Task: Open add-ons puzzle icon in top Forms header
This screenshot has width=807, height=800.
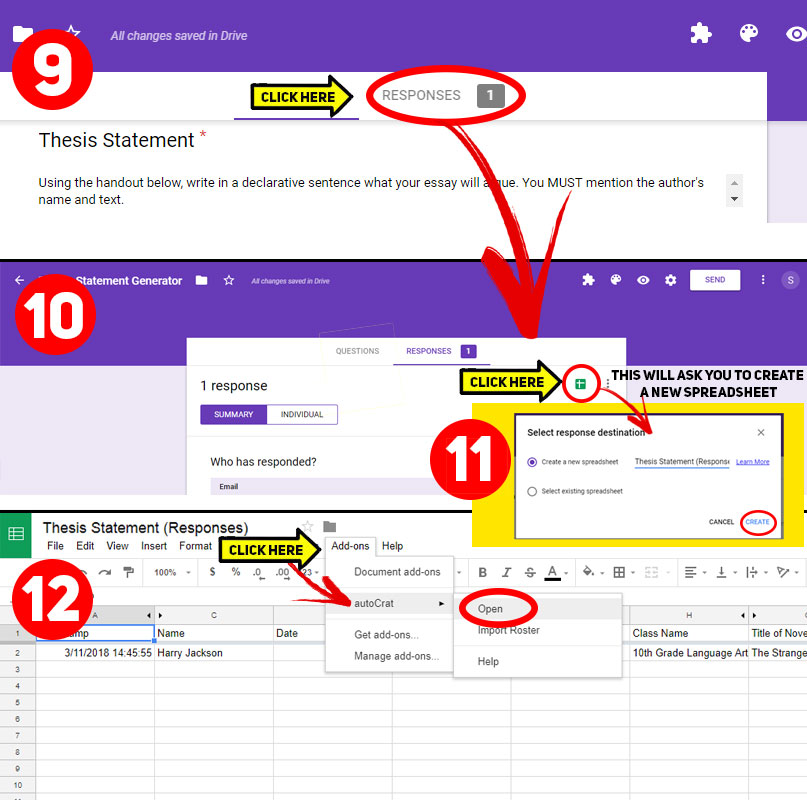Action: click(x=700, y=33)
